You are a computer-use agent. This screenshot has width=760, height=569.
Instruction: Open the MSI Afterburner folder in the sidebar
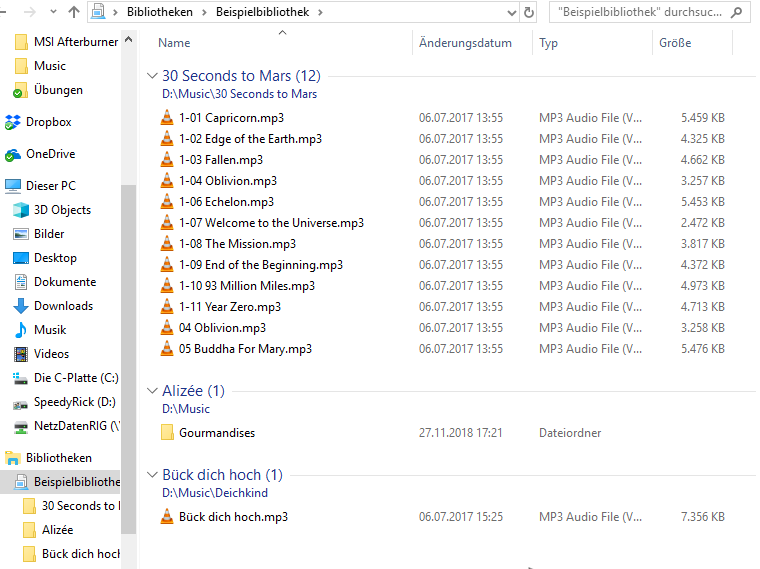[x=66, y=42]
